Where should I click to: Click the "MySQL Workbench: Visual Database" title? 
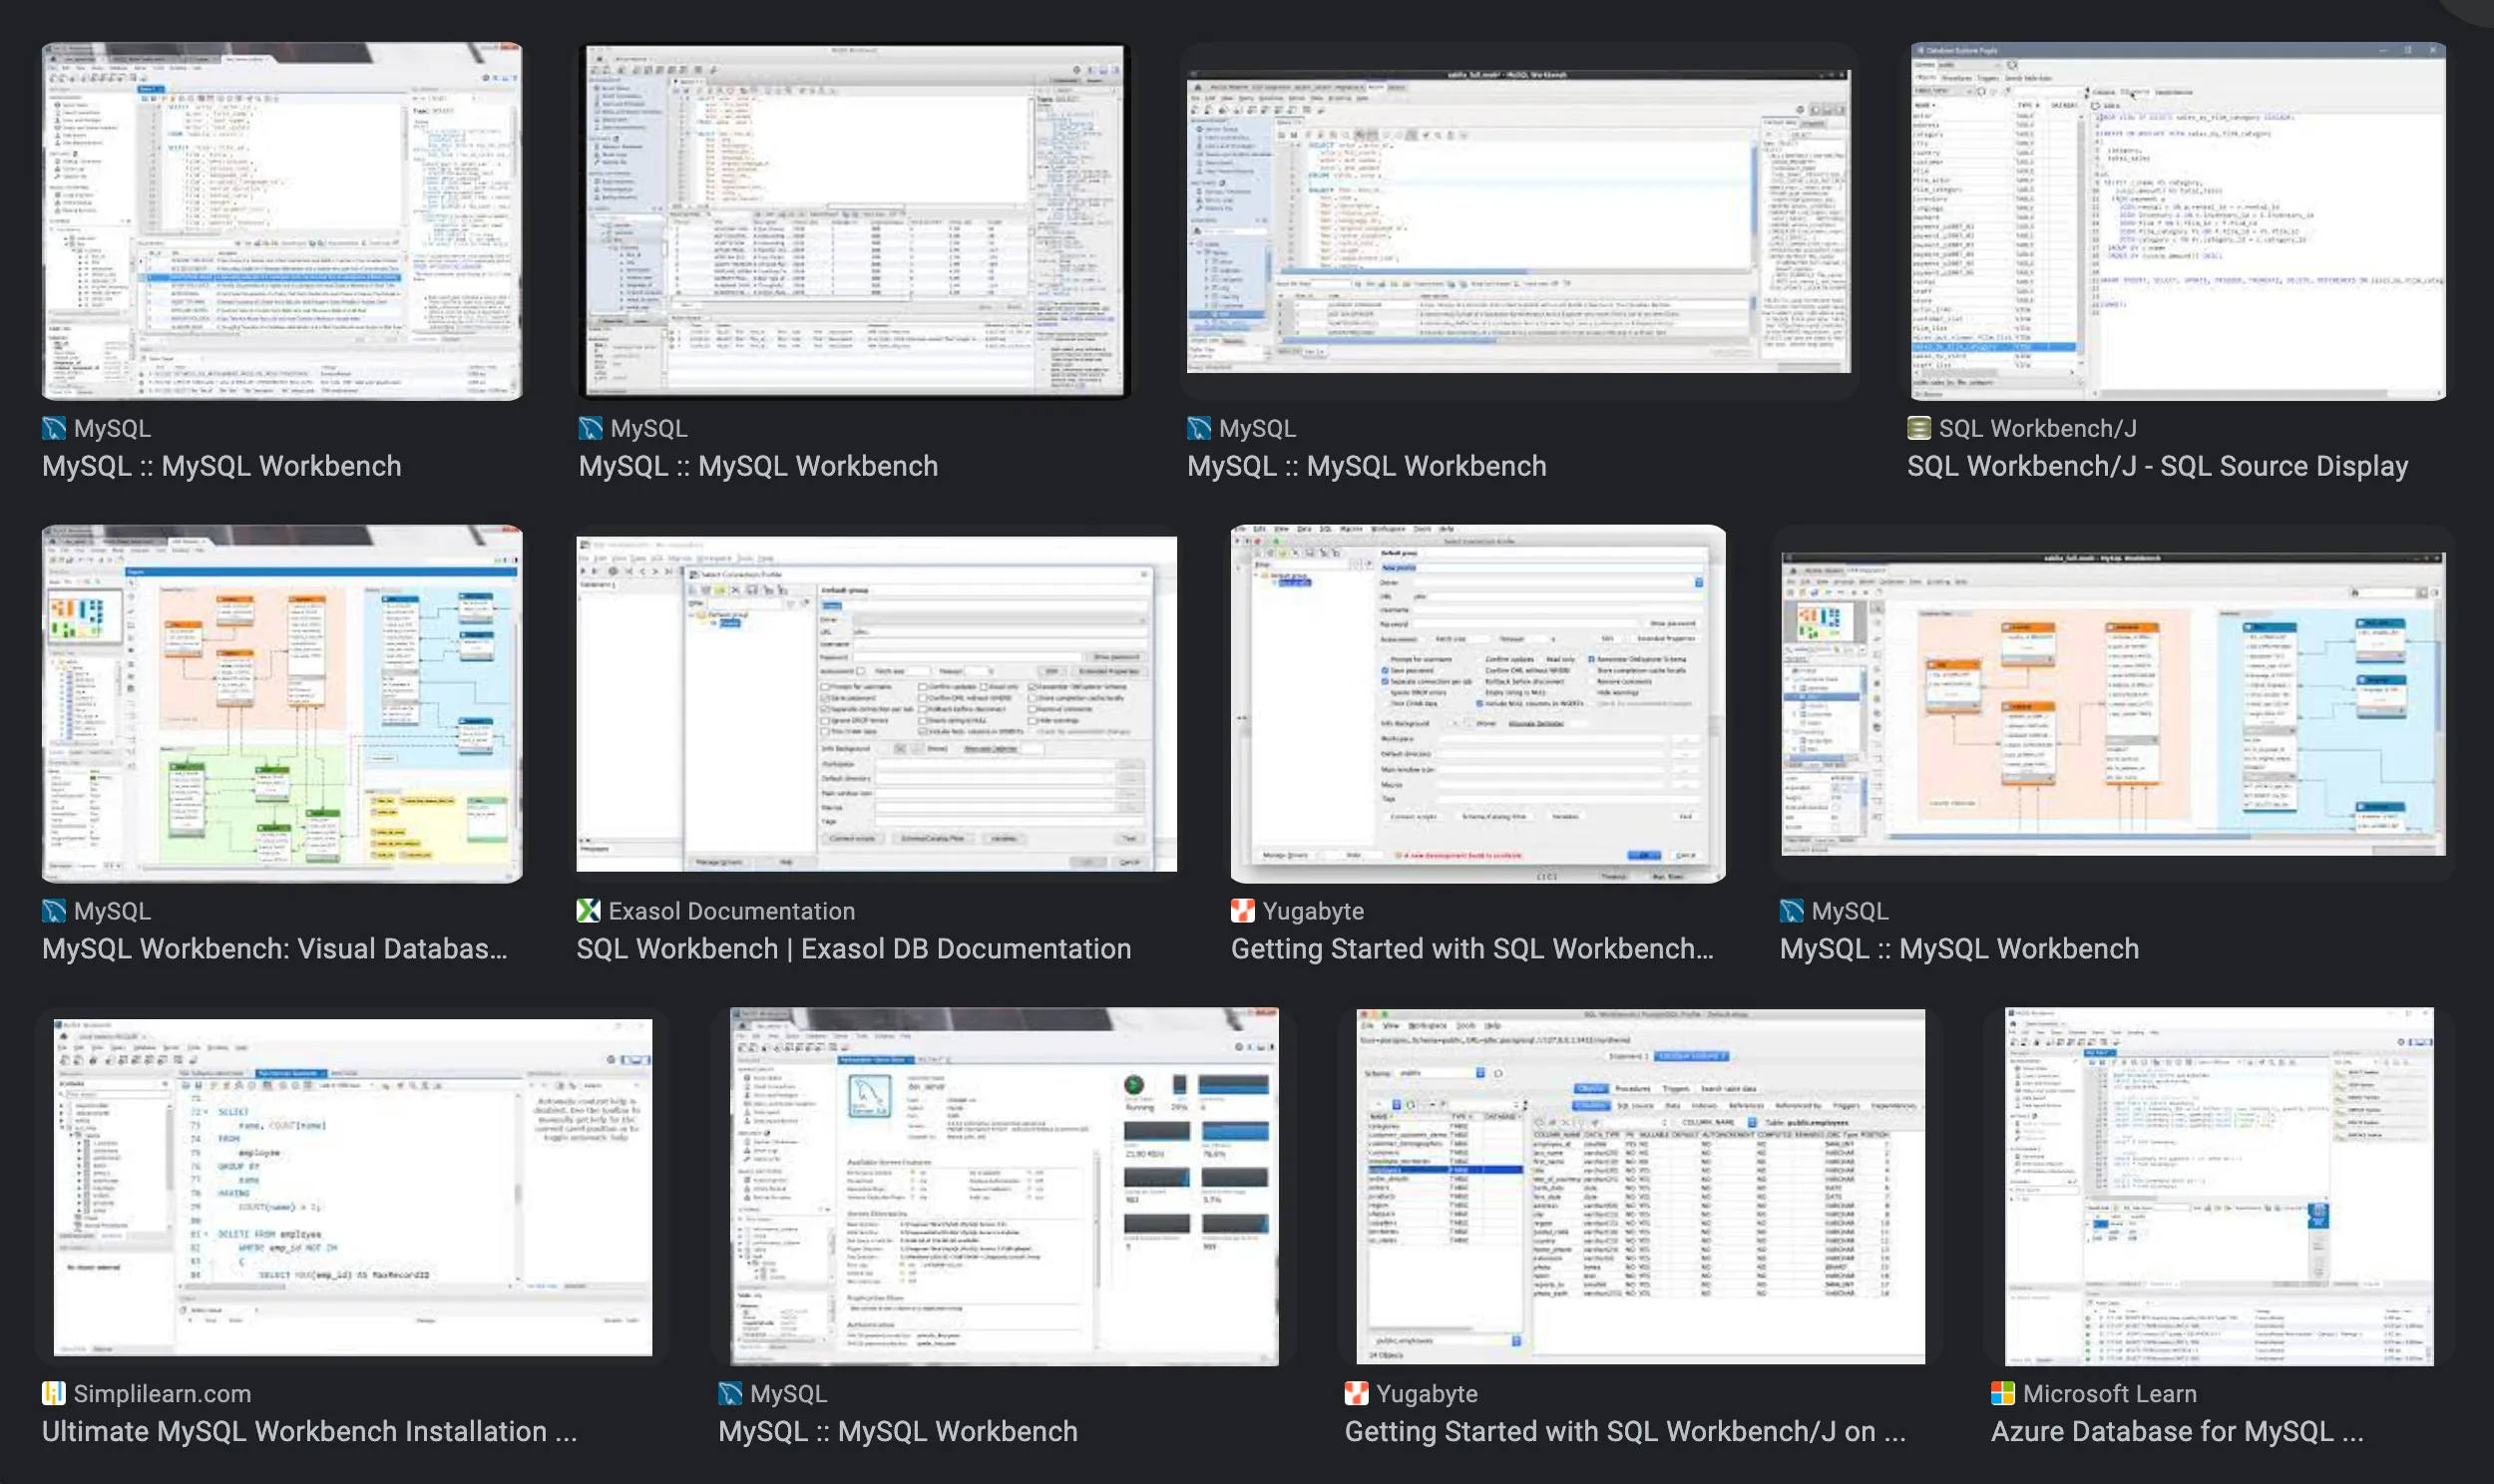tap(275, 948)
